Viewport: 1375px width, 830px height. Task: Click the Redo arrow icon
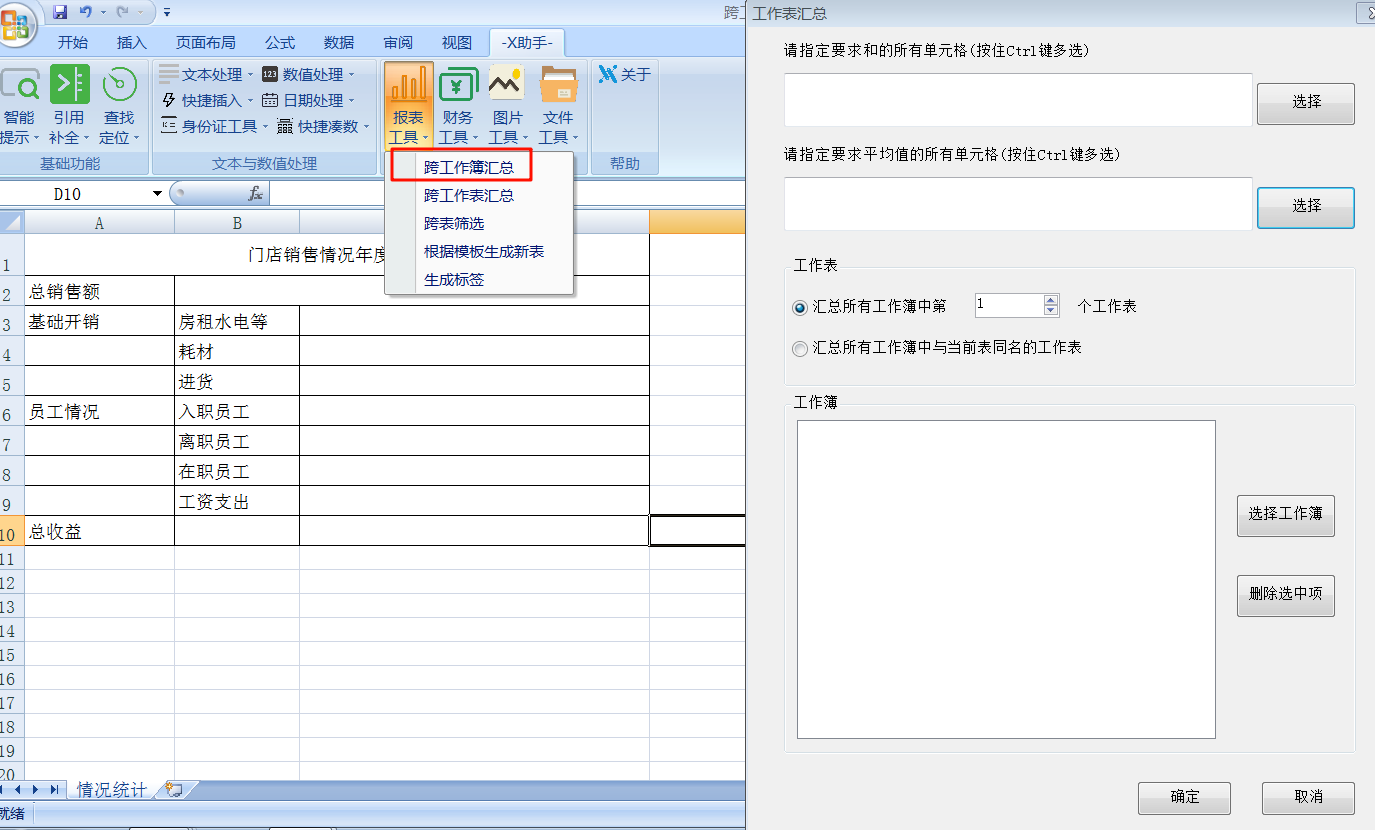(x=124, y=12)
